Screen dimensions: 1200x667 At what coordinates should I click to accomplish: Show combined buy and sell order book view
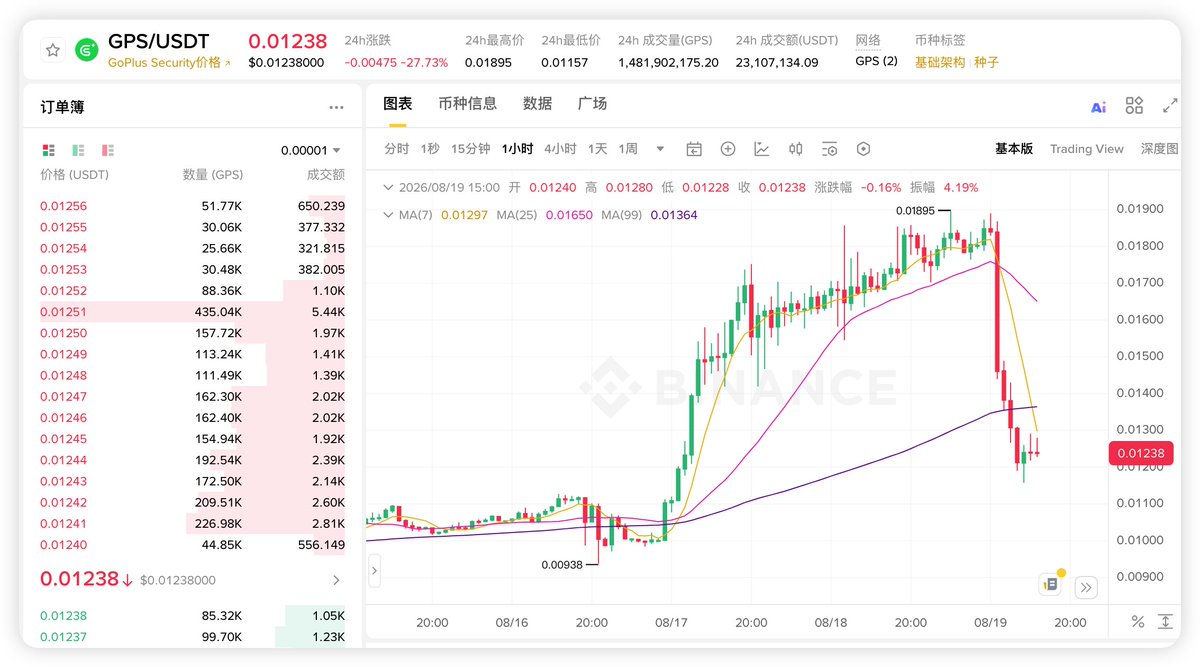(x=48, y=150)
